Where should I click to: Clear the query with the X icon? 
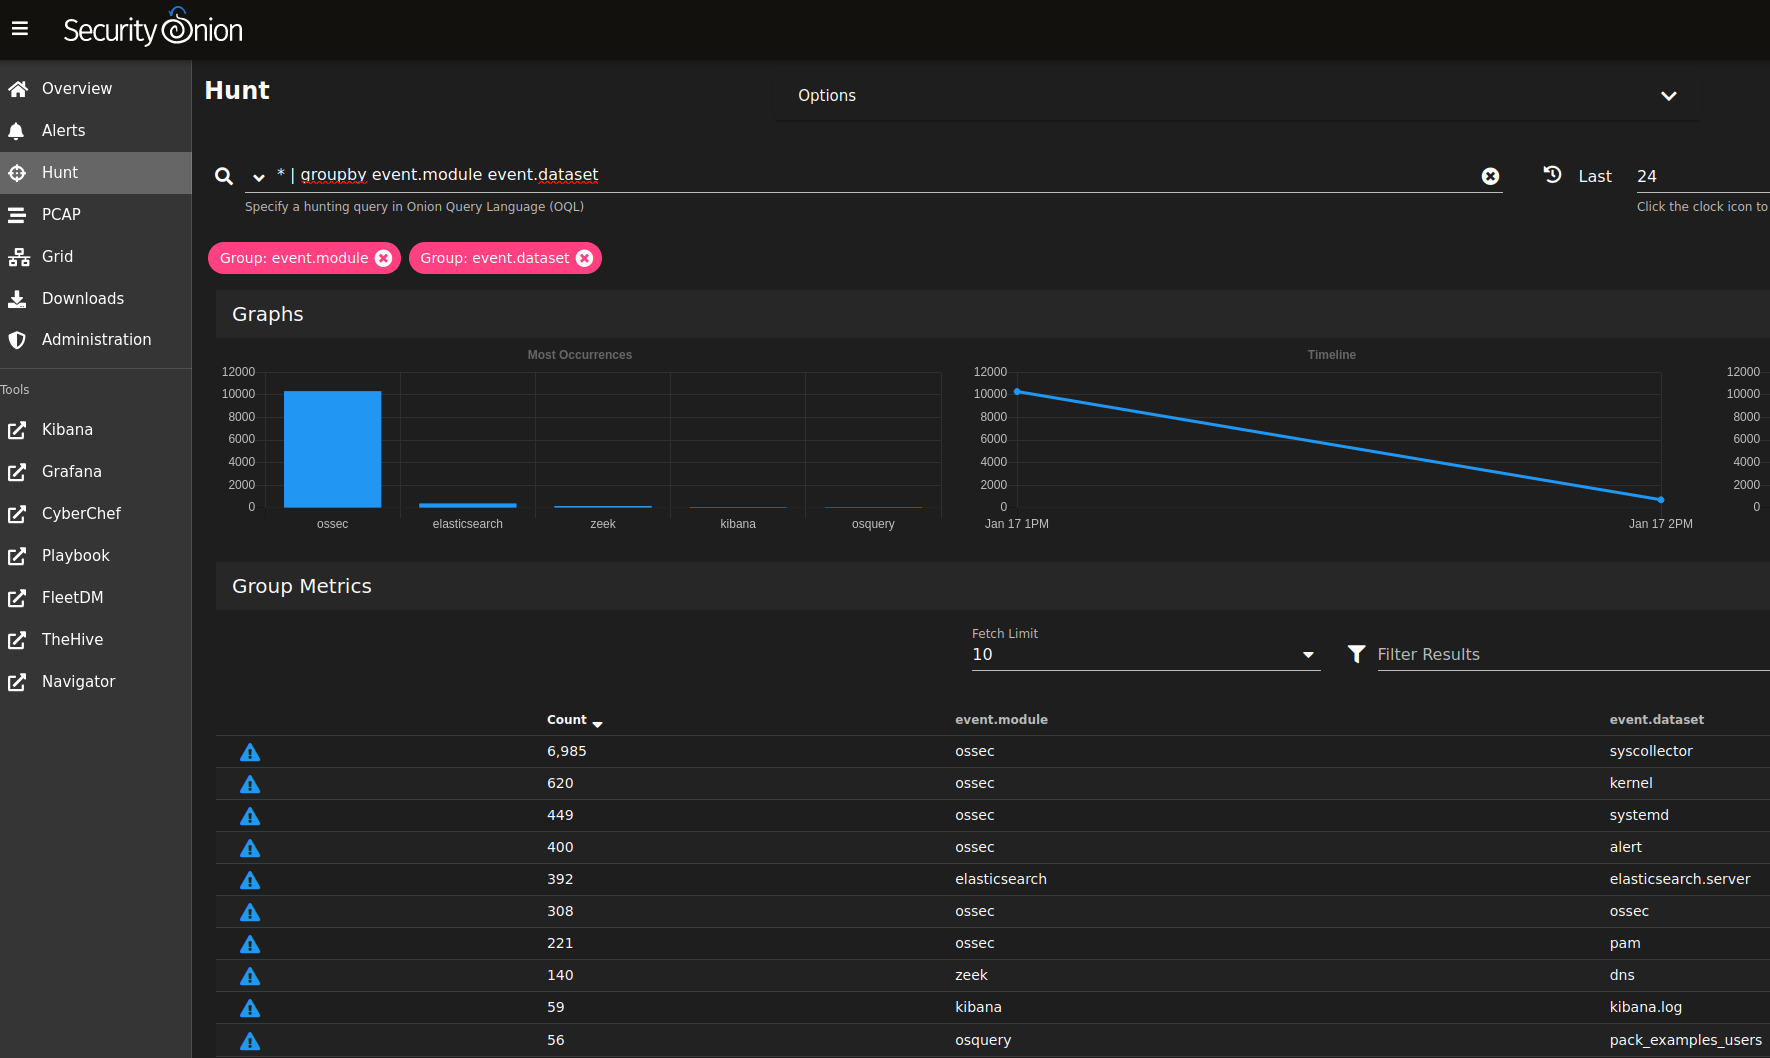1490,176
